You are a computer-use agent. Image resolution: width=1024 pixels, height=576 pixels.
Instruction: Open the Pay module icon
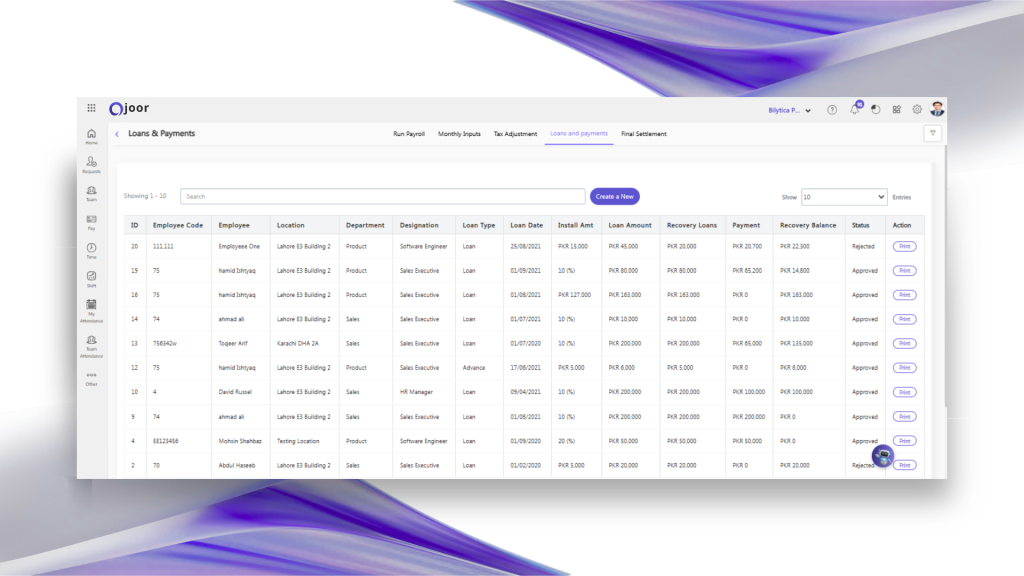point(91,220)
